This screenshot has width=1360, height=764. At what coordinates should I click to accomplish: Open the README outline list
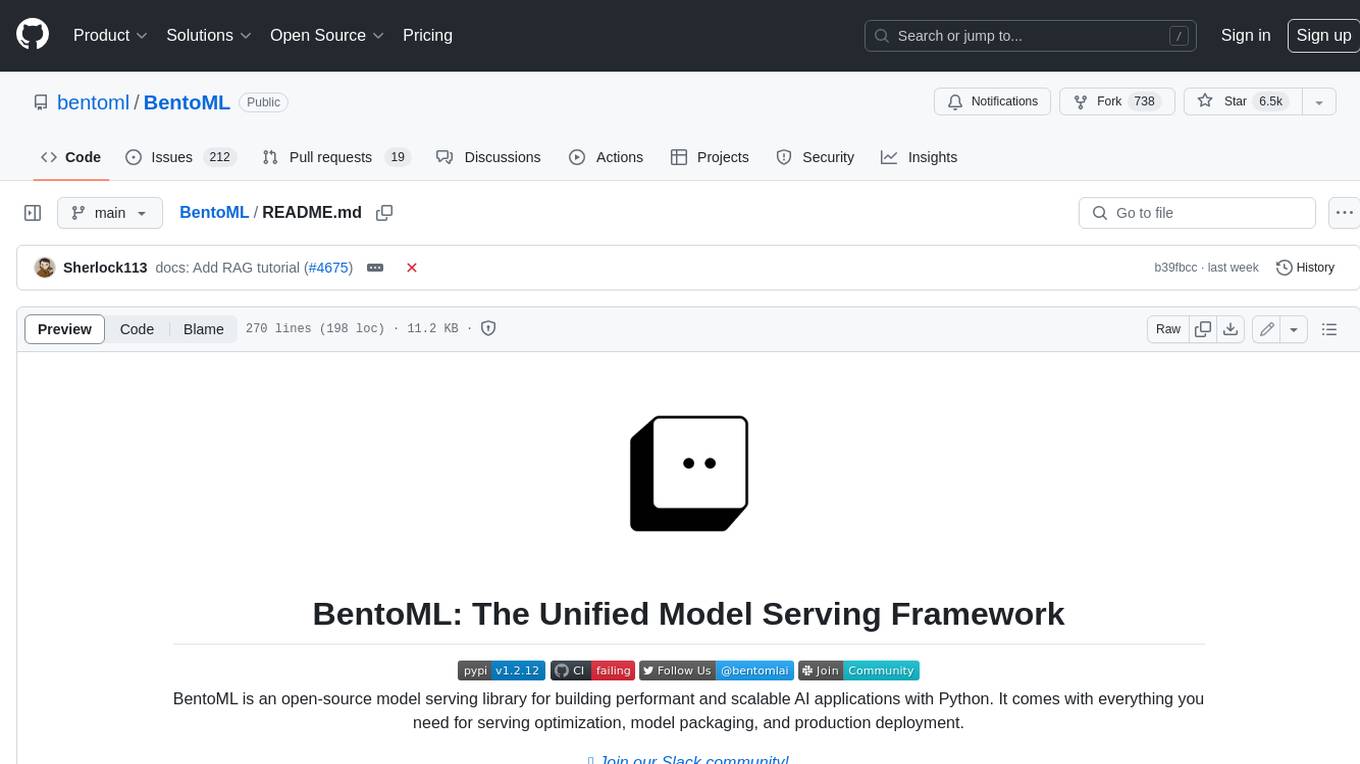tap(1329, 329)
